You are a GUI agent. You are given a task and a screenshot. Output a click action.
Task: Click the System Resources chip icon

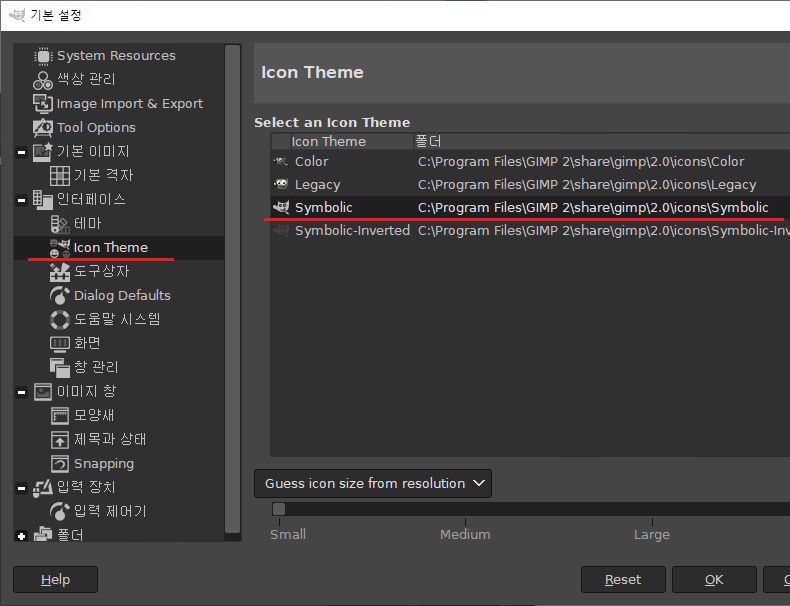(43, 56)
